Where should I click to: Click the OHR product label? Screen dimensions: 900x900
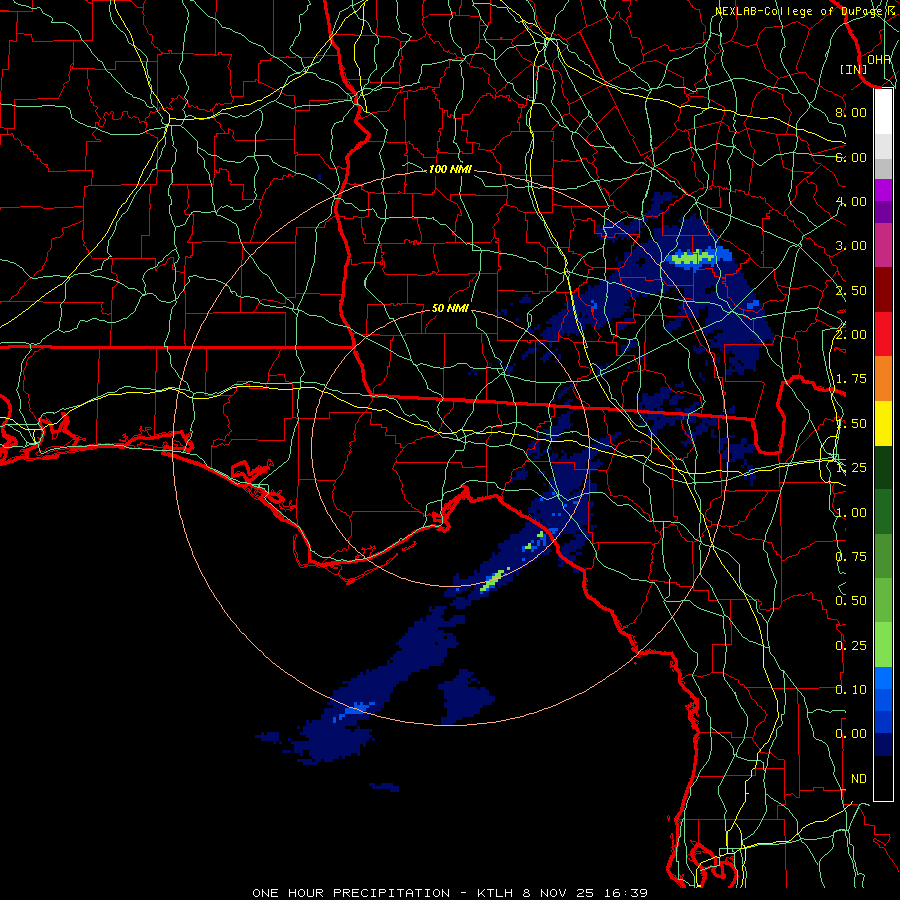(879, 59)
